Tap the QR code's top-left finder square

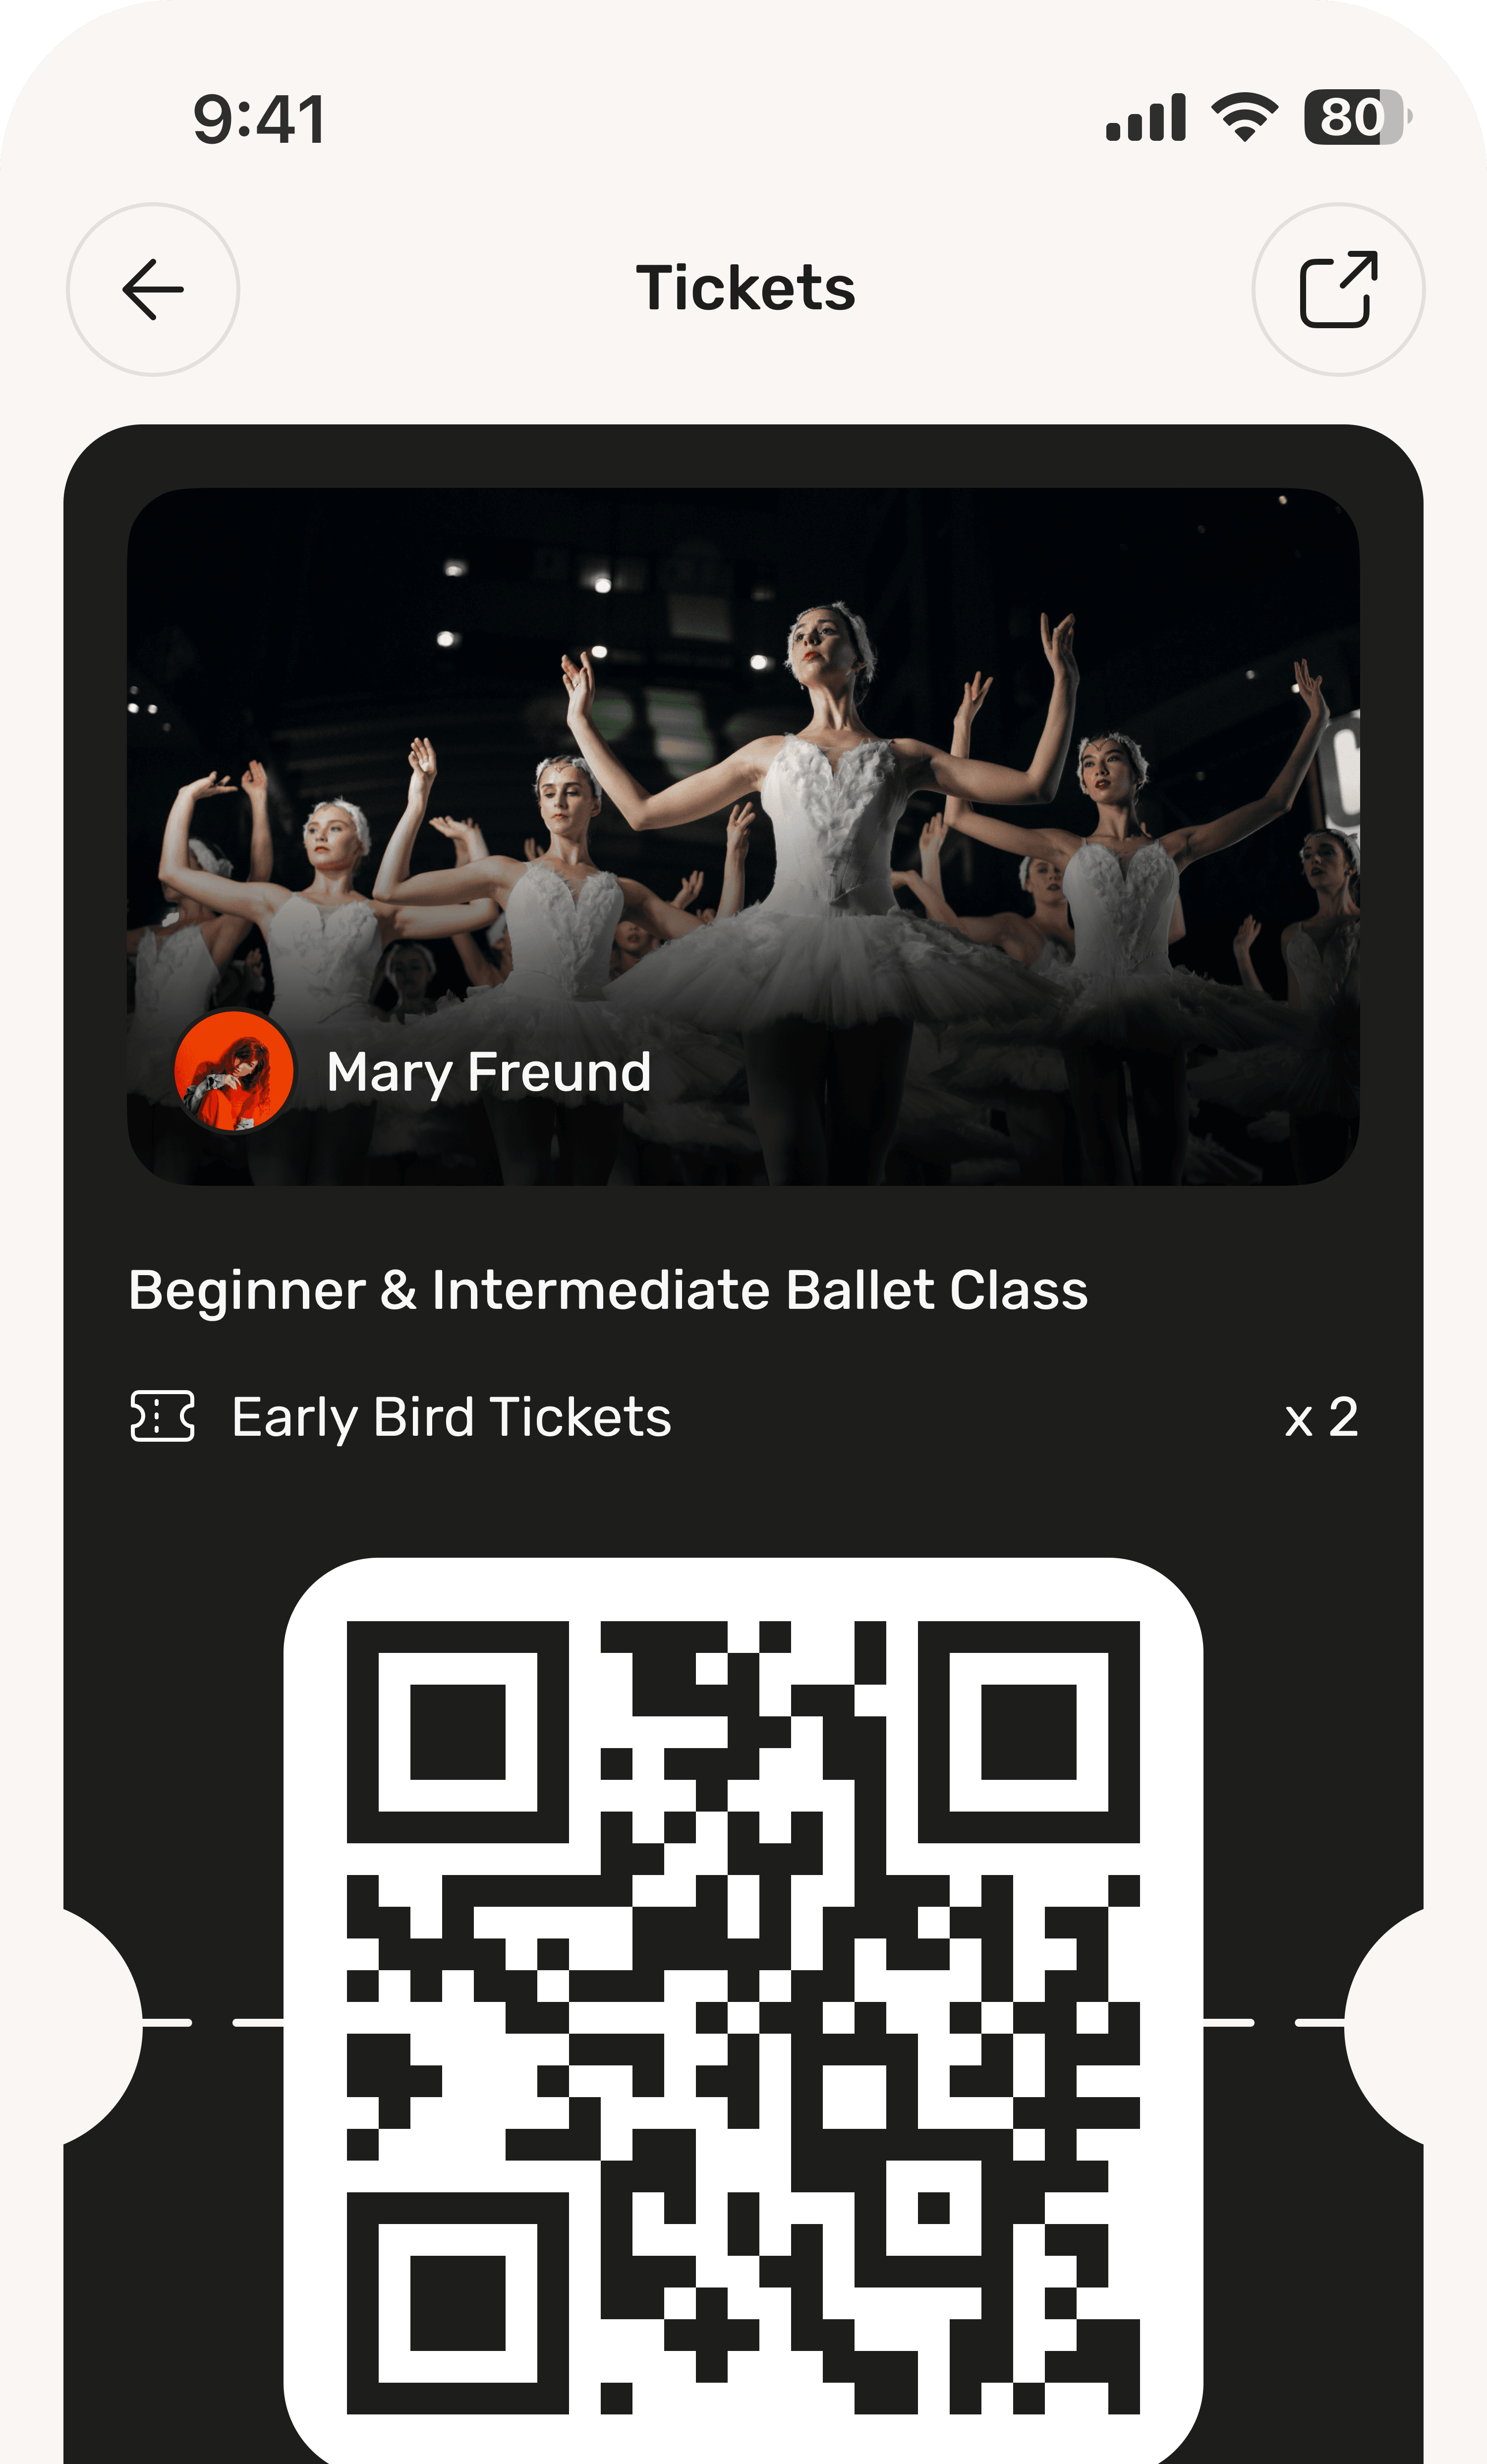coord(458,1732)
